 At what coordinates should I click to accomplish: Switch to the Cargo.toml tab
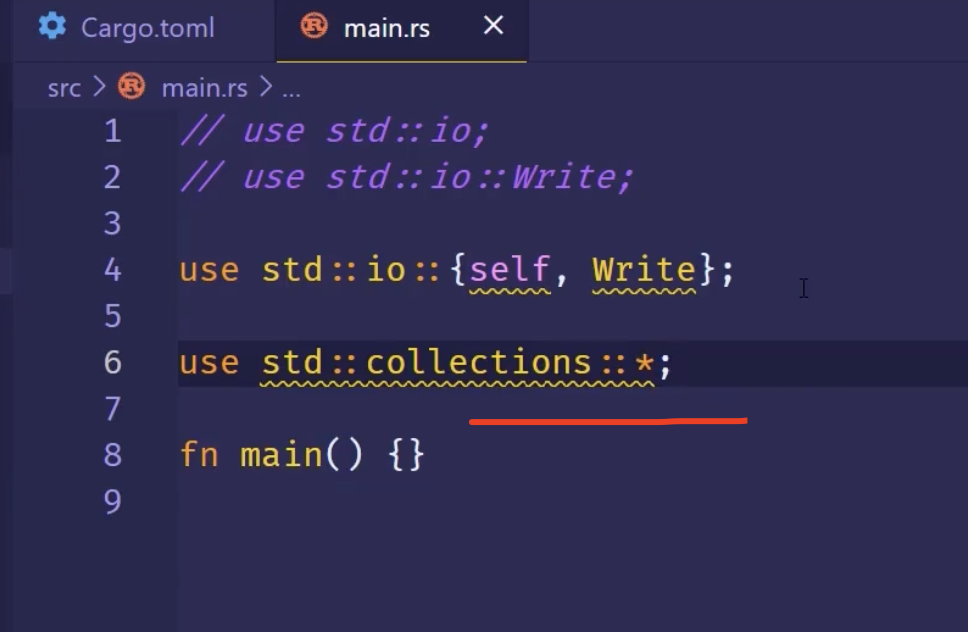point(147,28)
